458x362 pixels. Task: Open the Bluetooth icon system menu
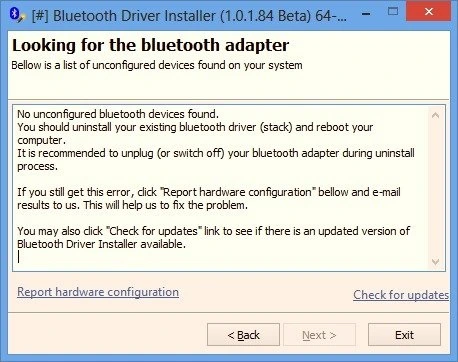pyautogui.click(x=17, y=15)
